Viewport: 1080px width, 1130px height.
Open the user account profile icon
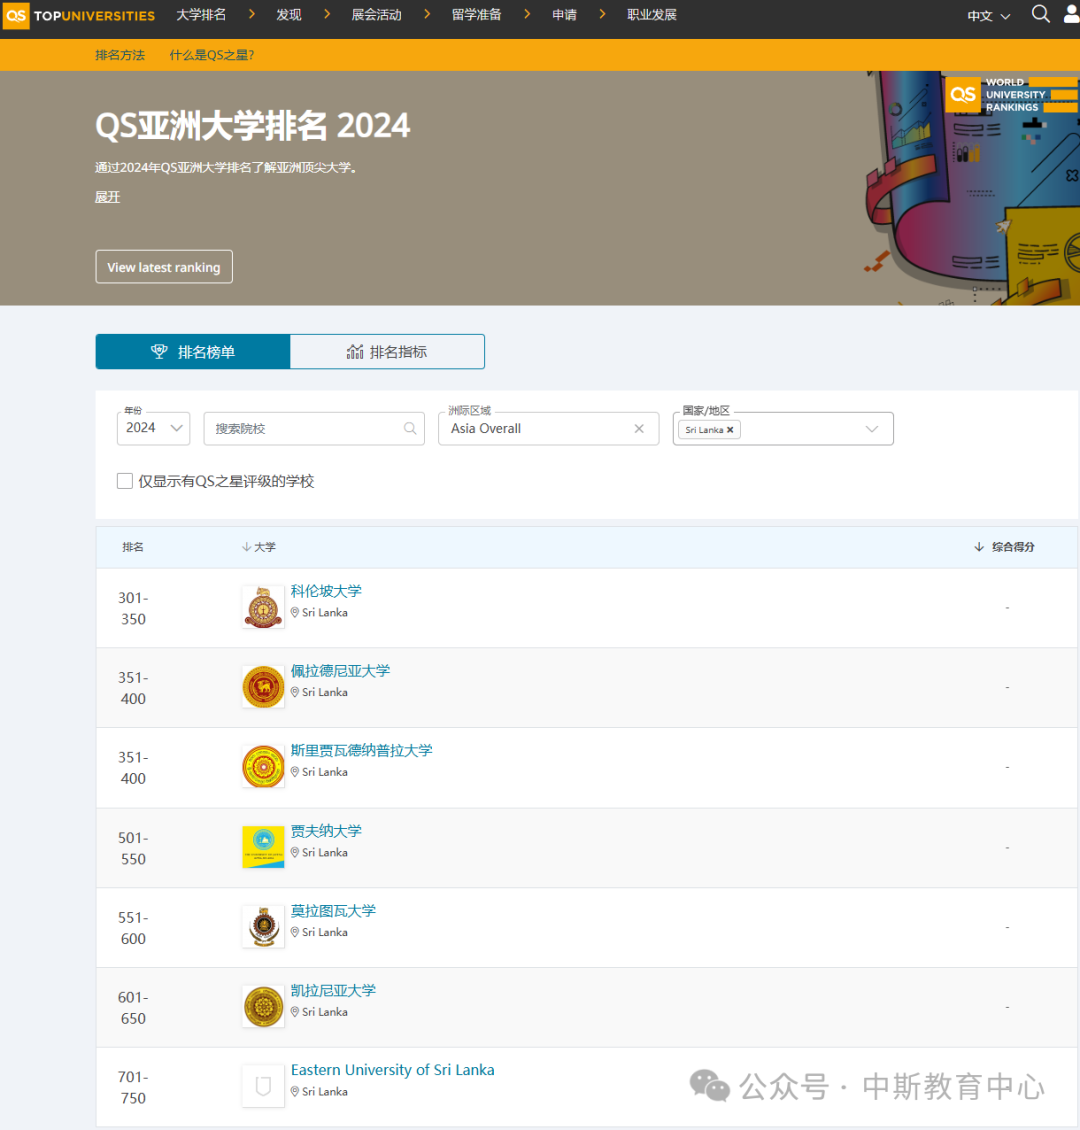coord(1072,14)
